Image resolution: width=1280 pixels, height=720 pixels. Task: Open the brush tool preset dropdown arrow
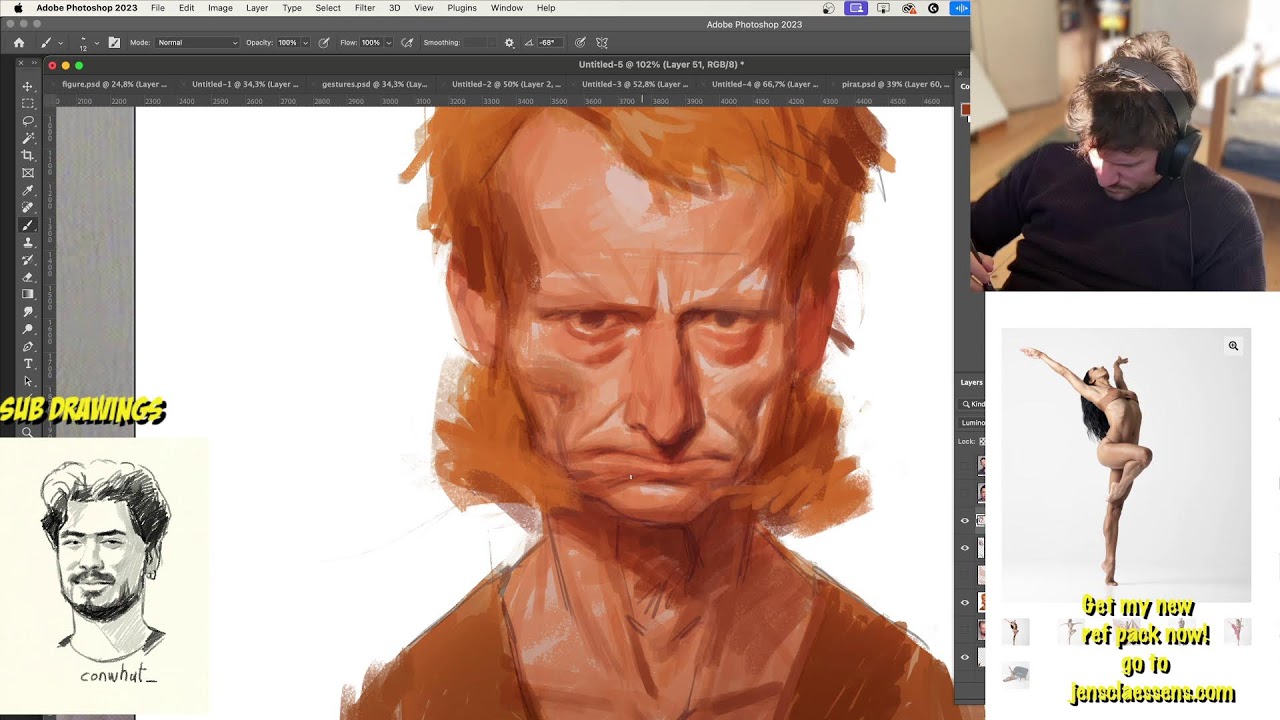61,43
